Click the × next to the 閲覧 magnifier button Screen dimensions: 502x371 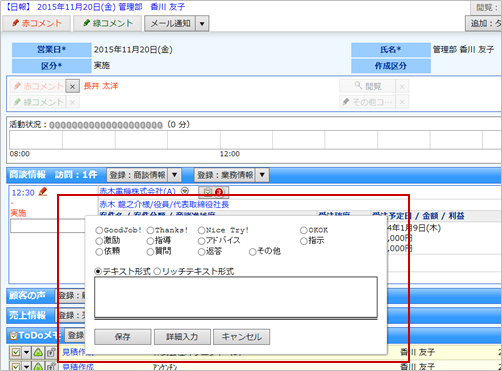402,86
